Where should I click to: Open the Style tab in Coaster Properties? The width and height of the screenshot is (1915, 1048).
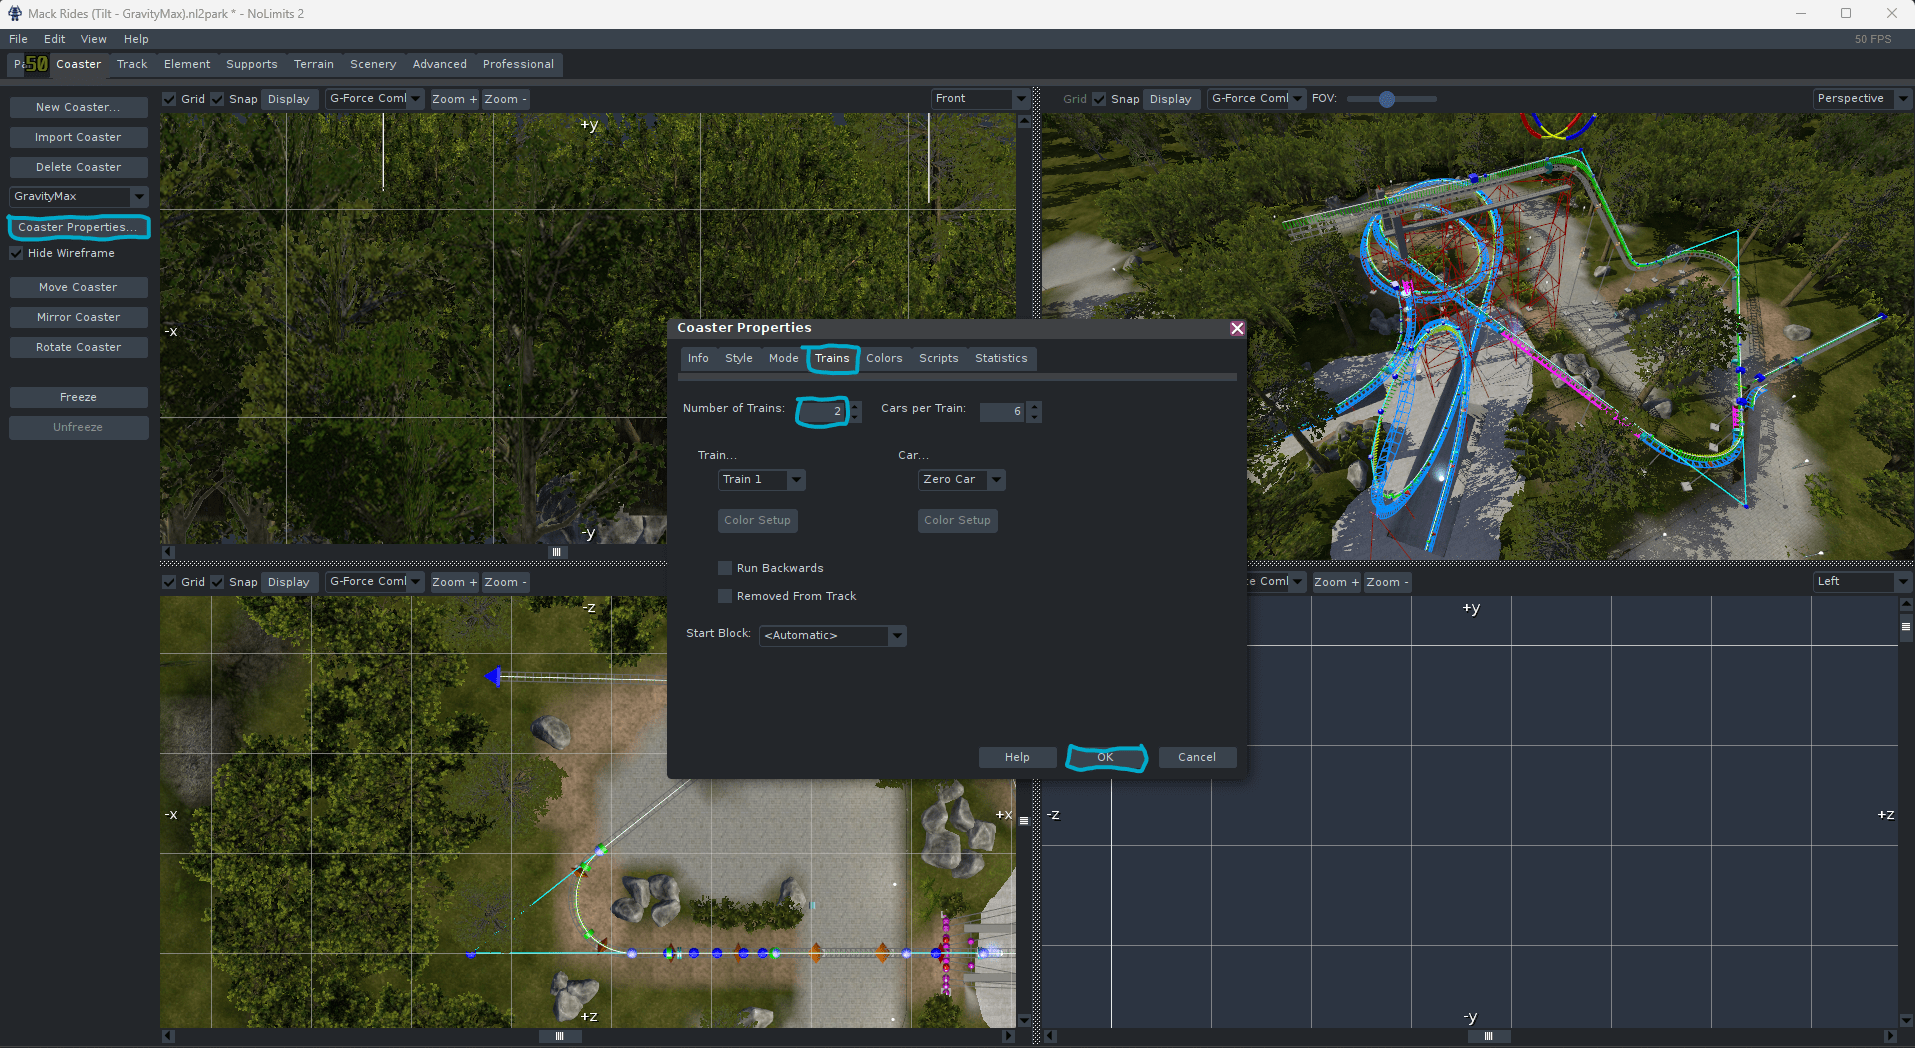click(739, 358)
